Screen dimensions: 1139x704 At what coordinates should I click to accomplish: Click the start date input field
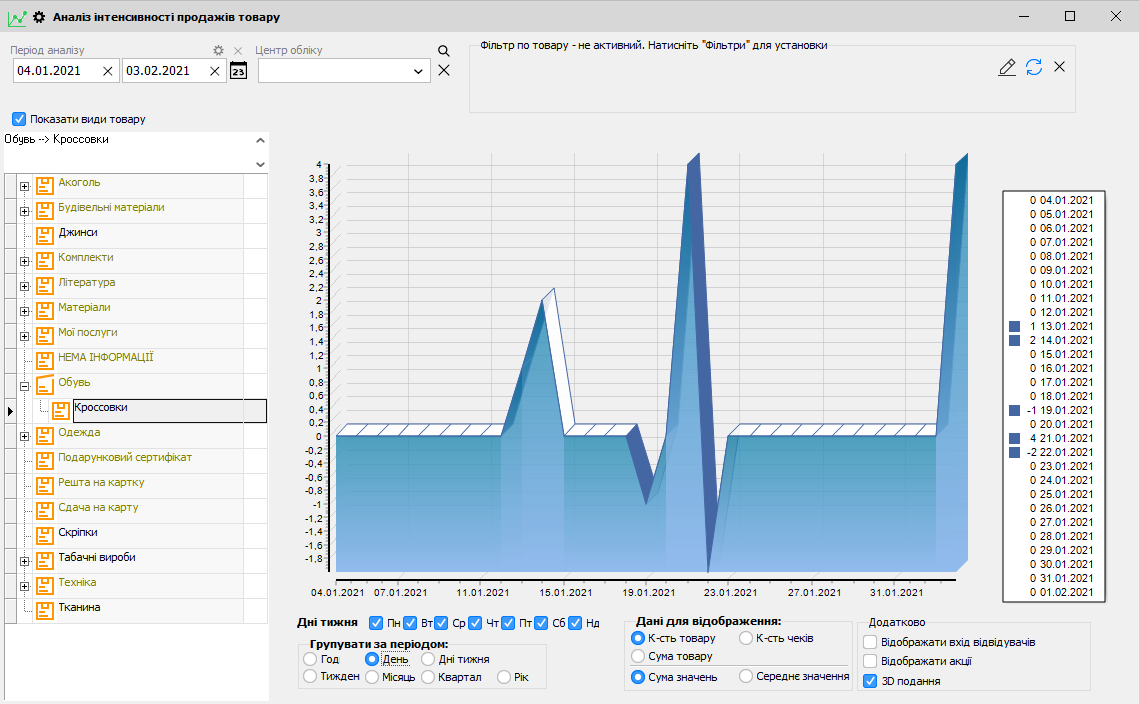point(57,71)
